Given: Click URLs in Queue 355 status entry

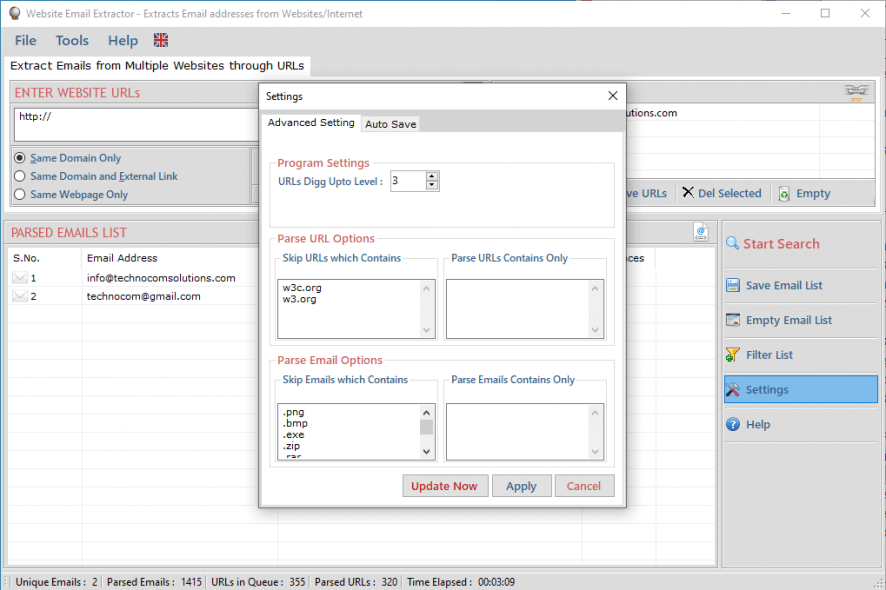Looking at the screenshot, I should 258,582.
